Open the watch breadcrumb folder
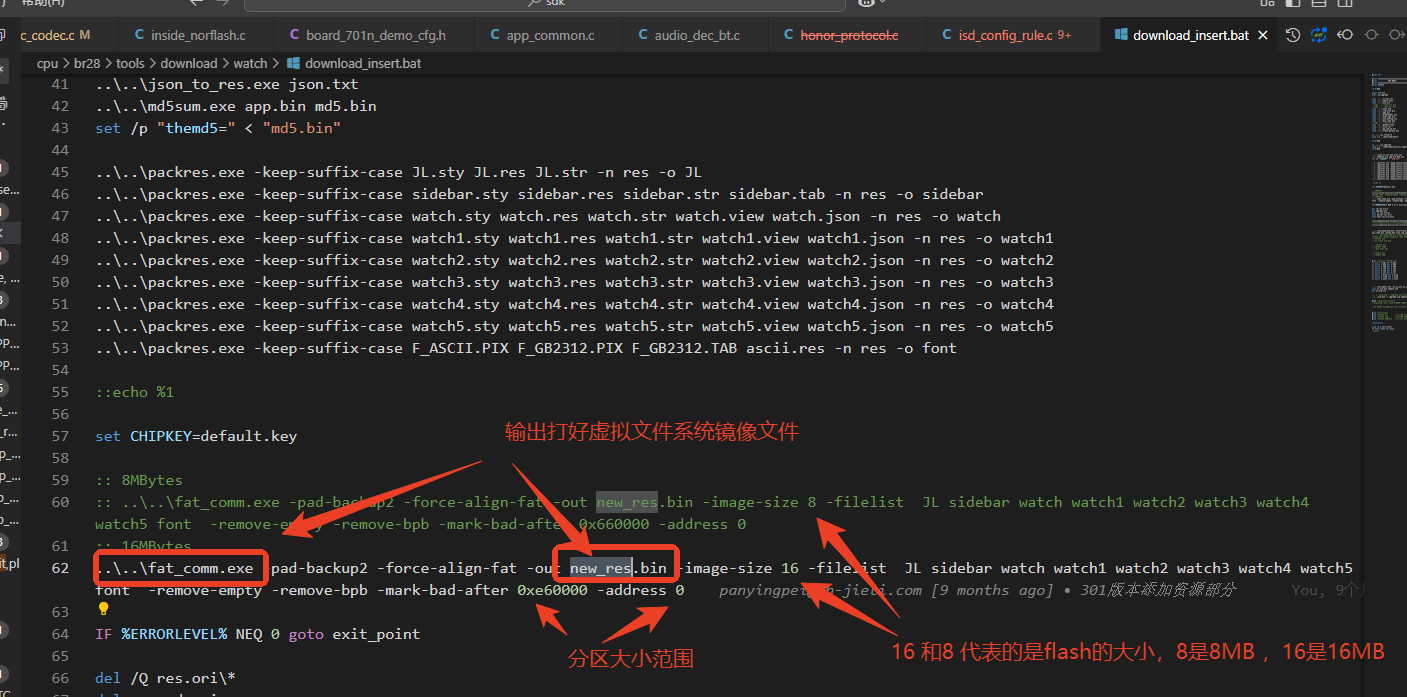 point(251,63)
